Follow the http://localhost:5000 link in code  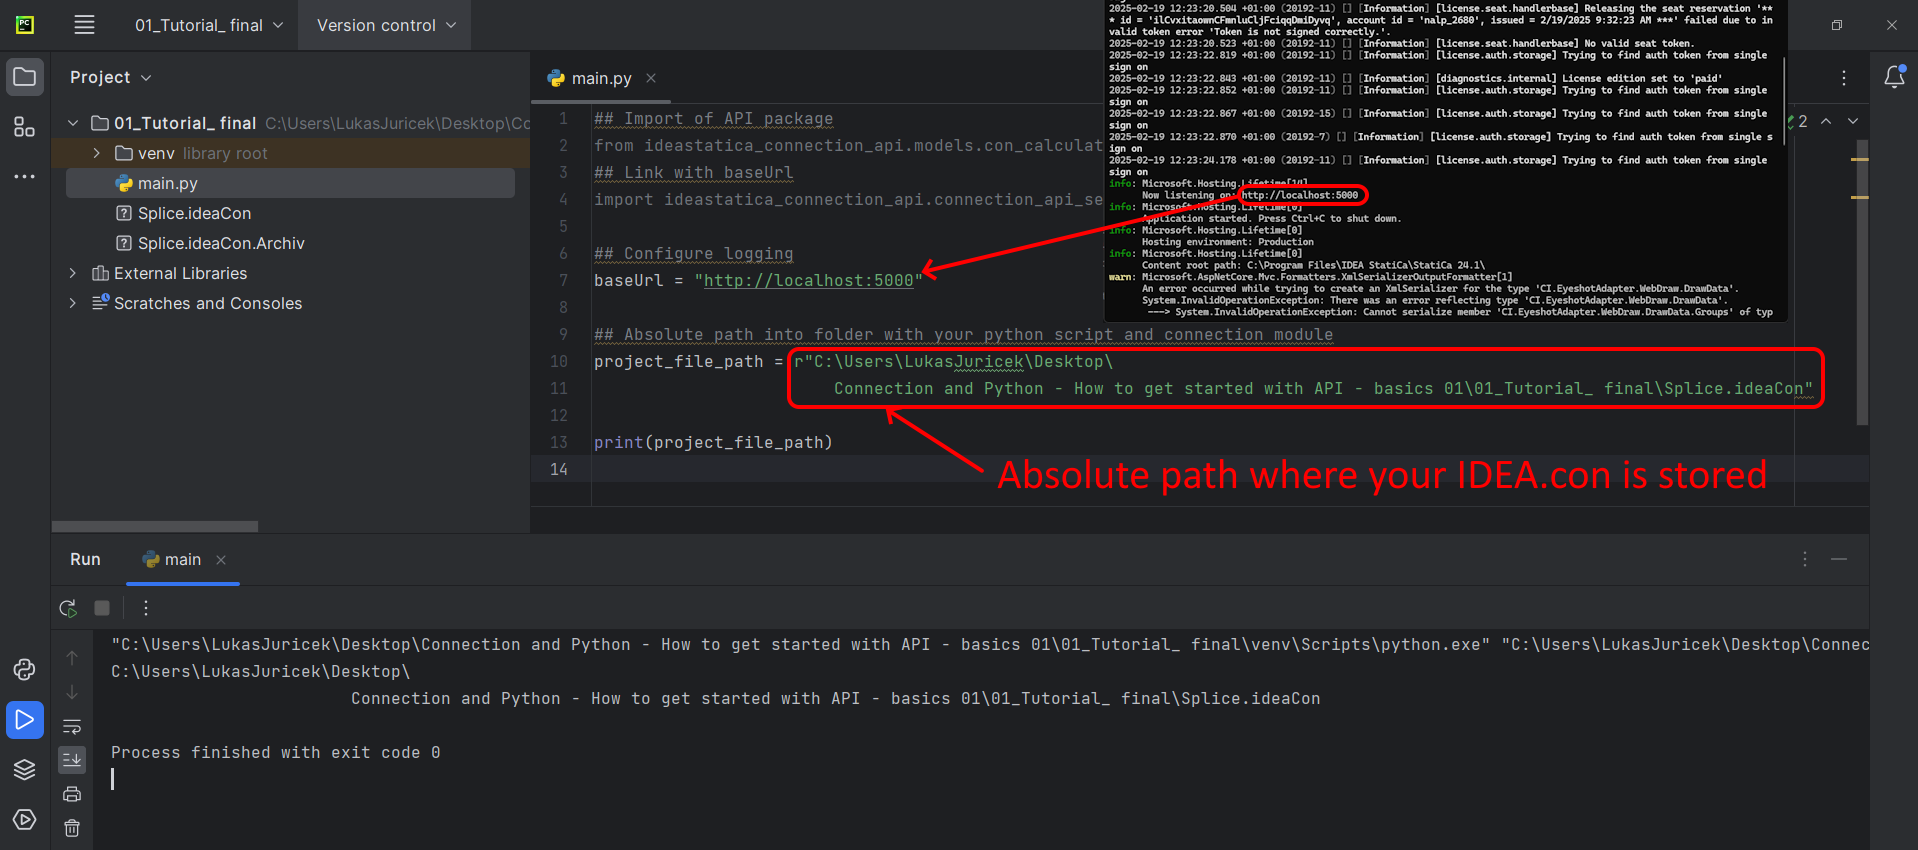click(808, 281)
